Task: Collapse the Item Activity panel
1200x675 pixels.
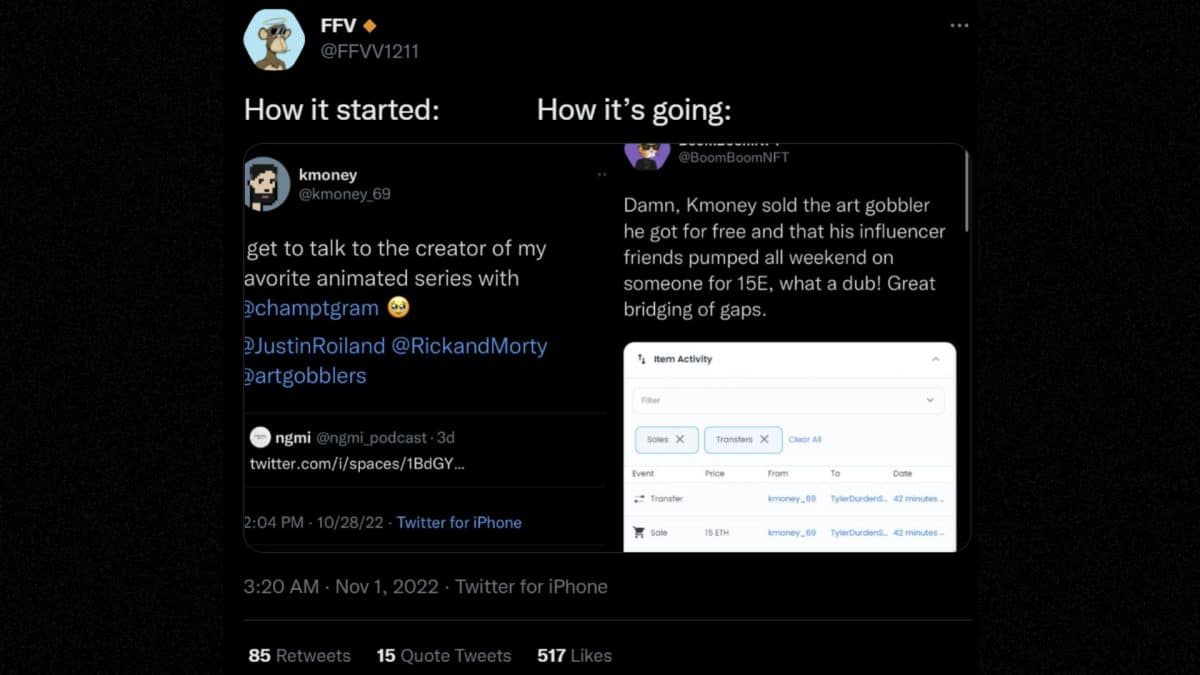Action: 936,360
